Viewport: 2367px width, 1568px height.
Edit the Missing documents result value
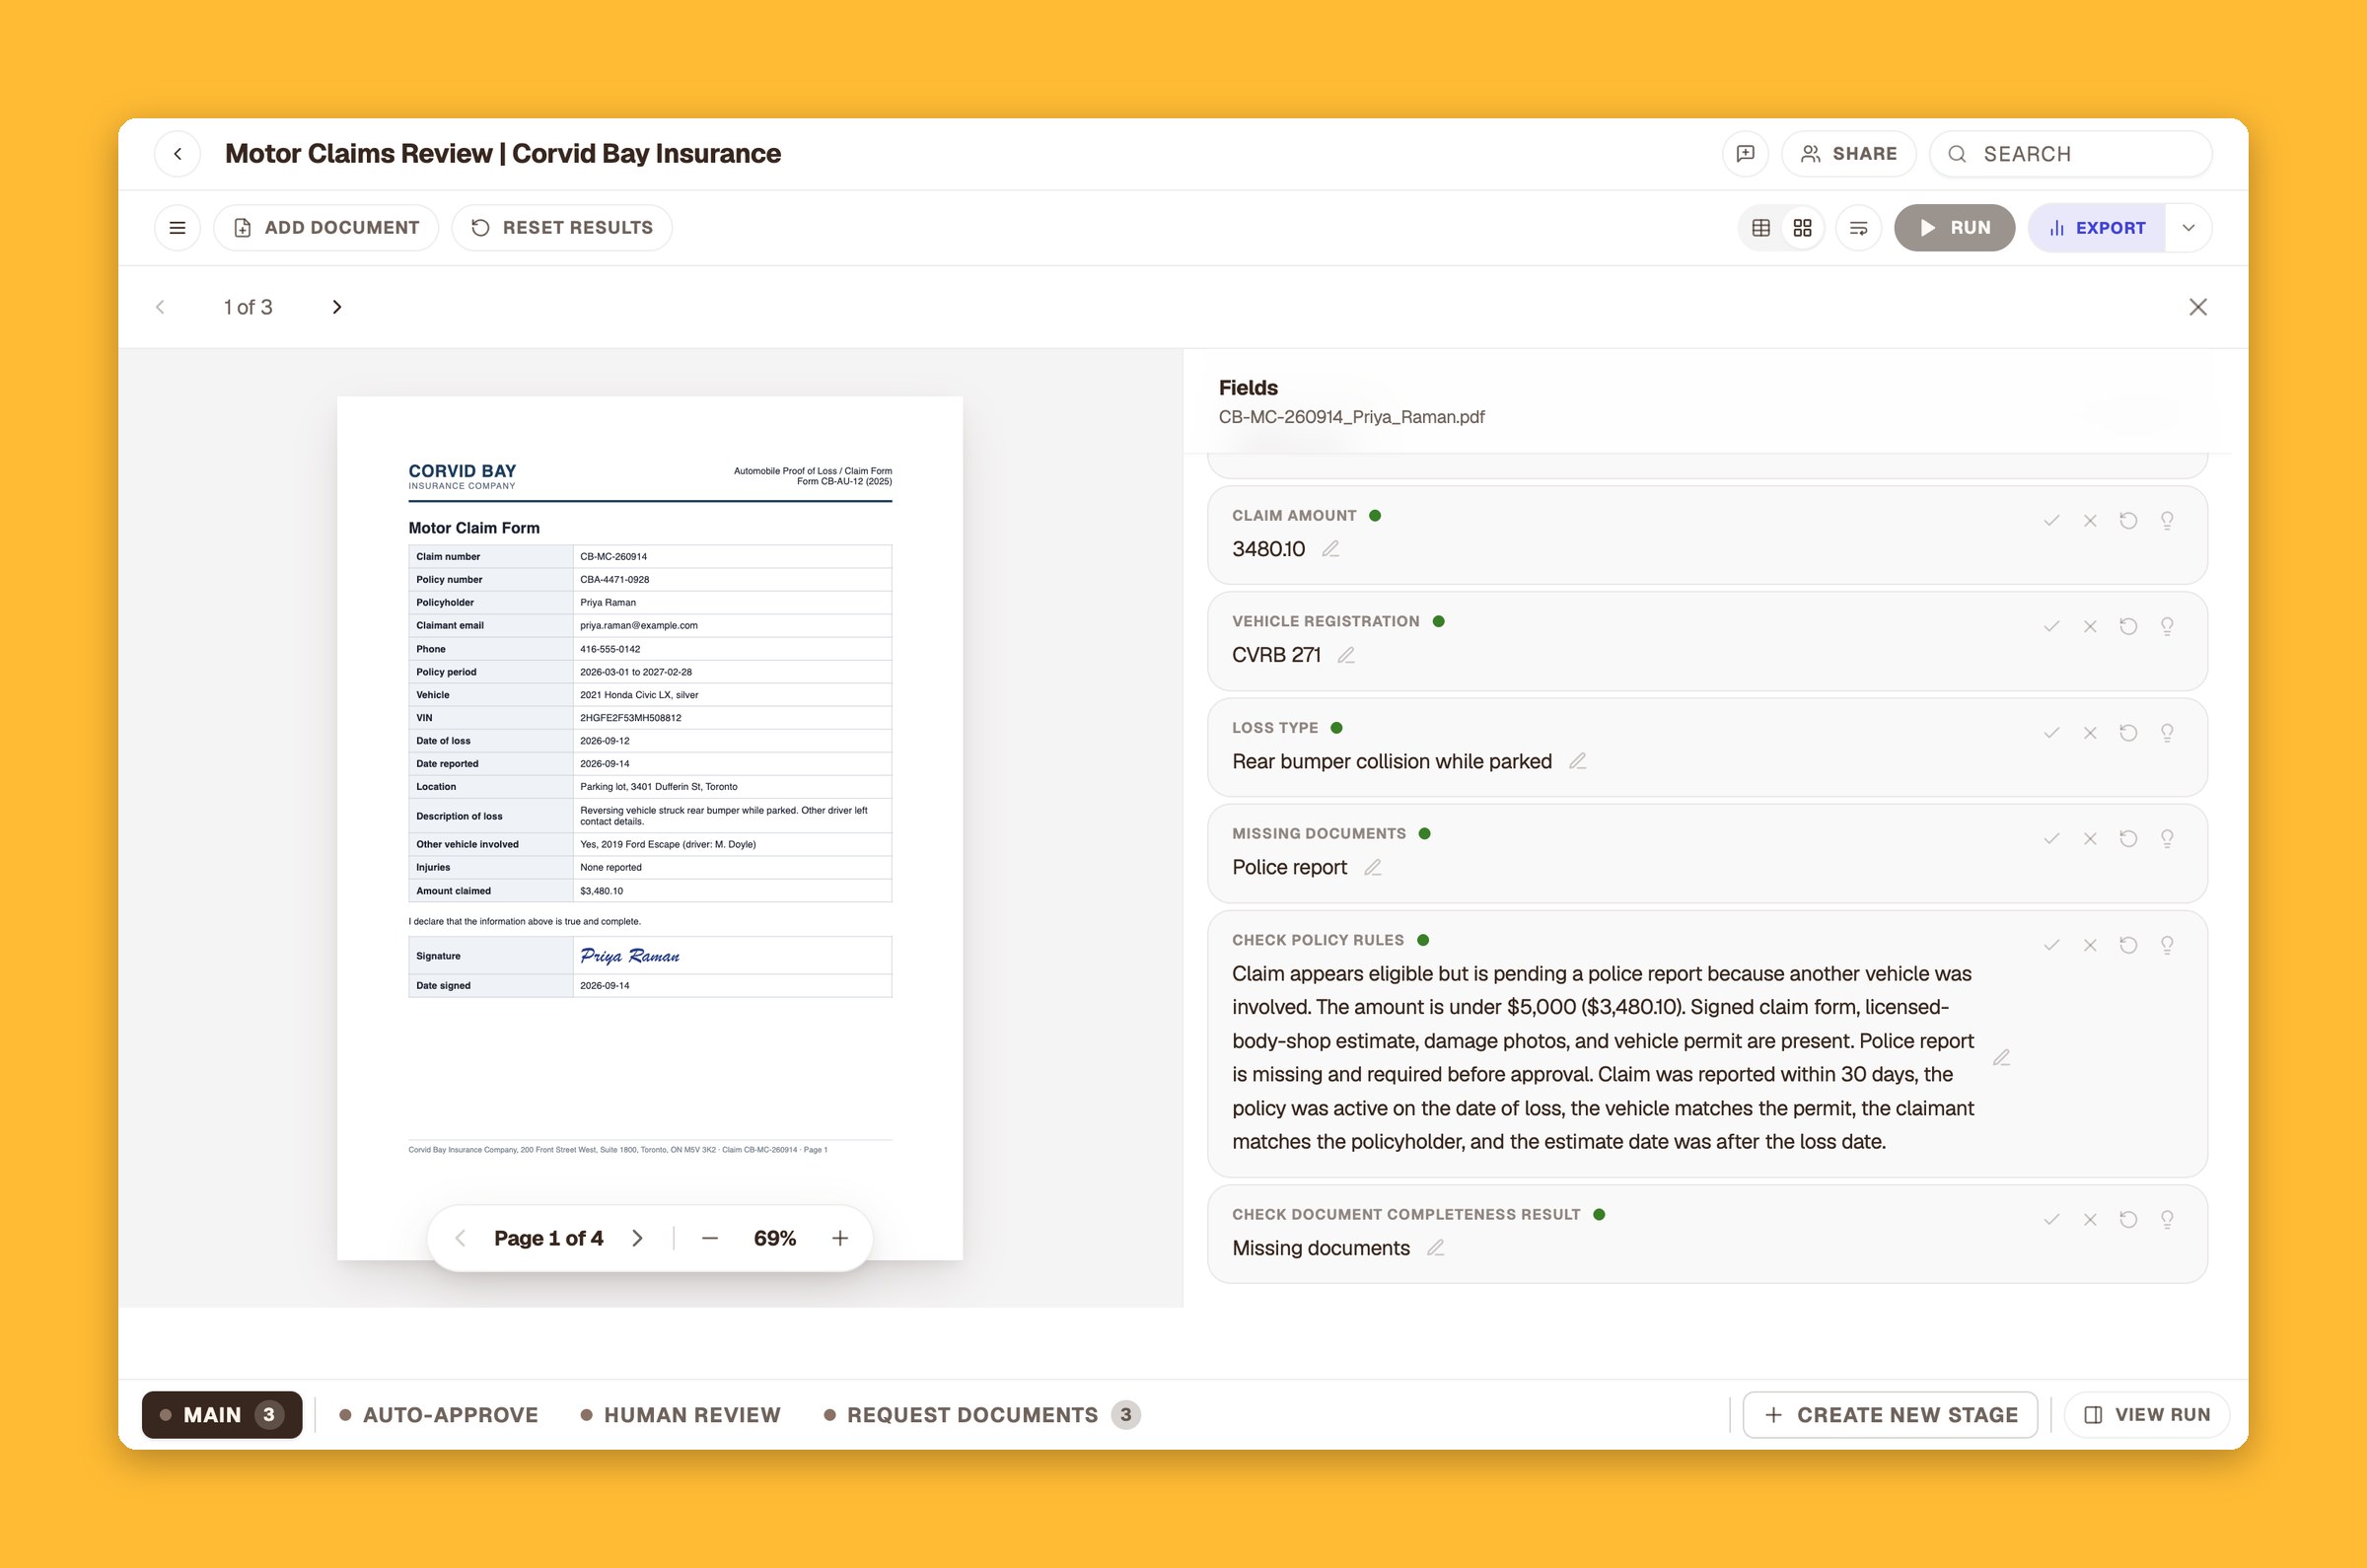(1435, 1248)
